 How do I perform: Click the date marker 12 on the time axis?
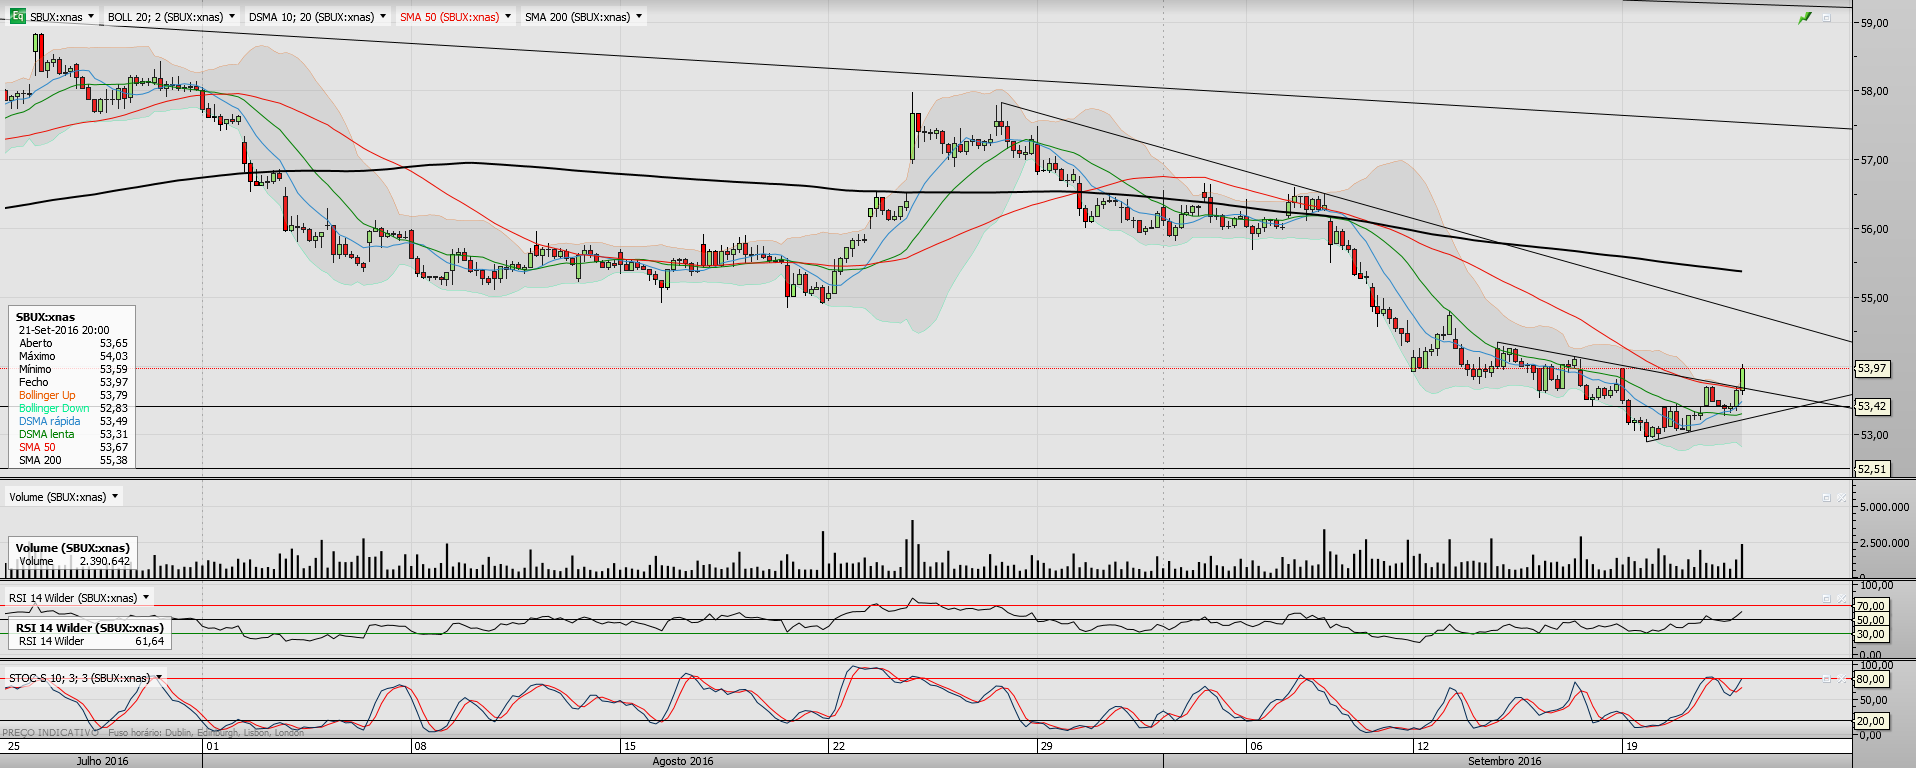(1422, 746)
